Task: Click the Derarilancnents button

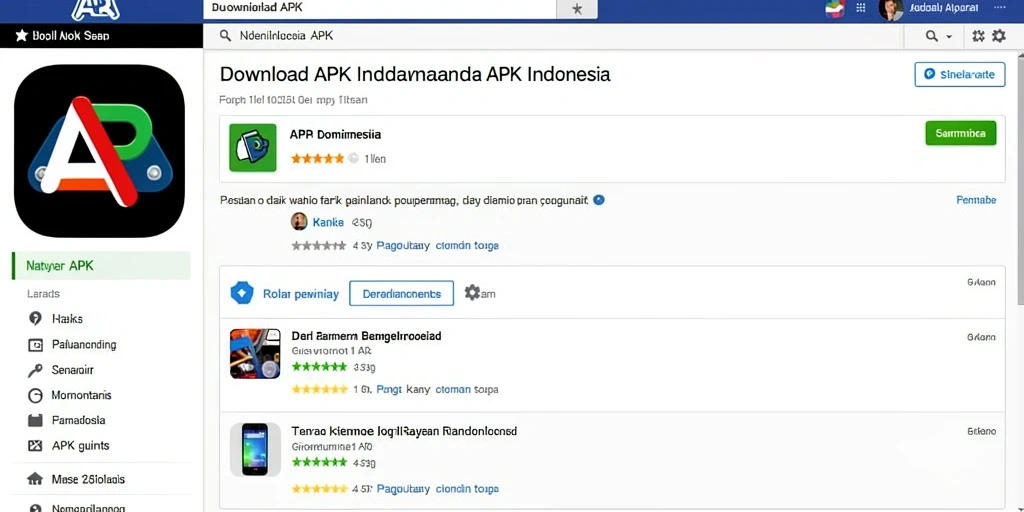Action: tap(402, 294)
